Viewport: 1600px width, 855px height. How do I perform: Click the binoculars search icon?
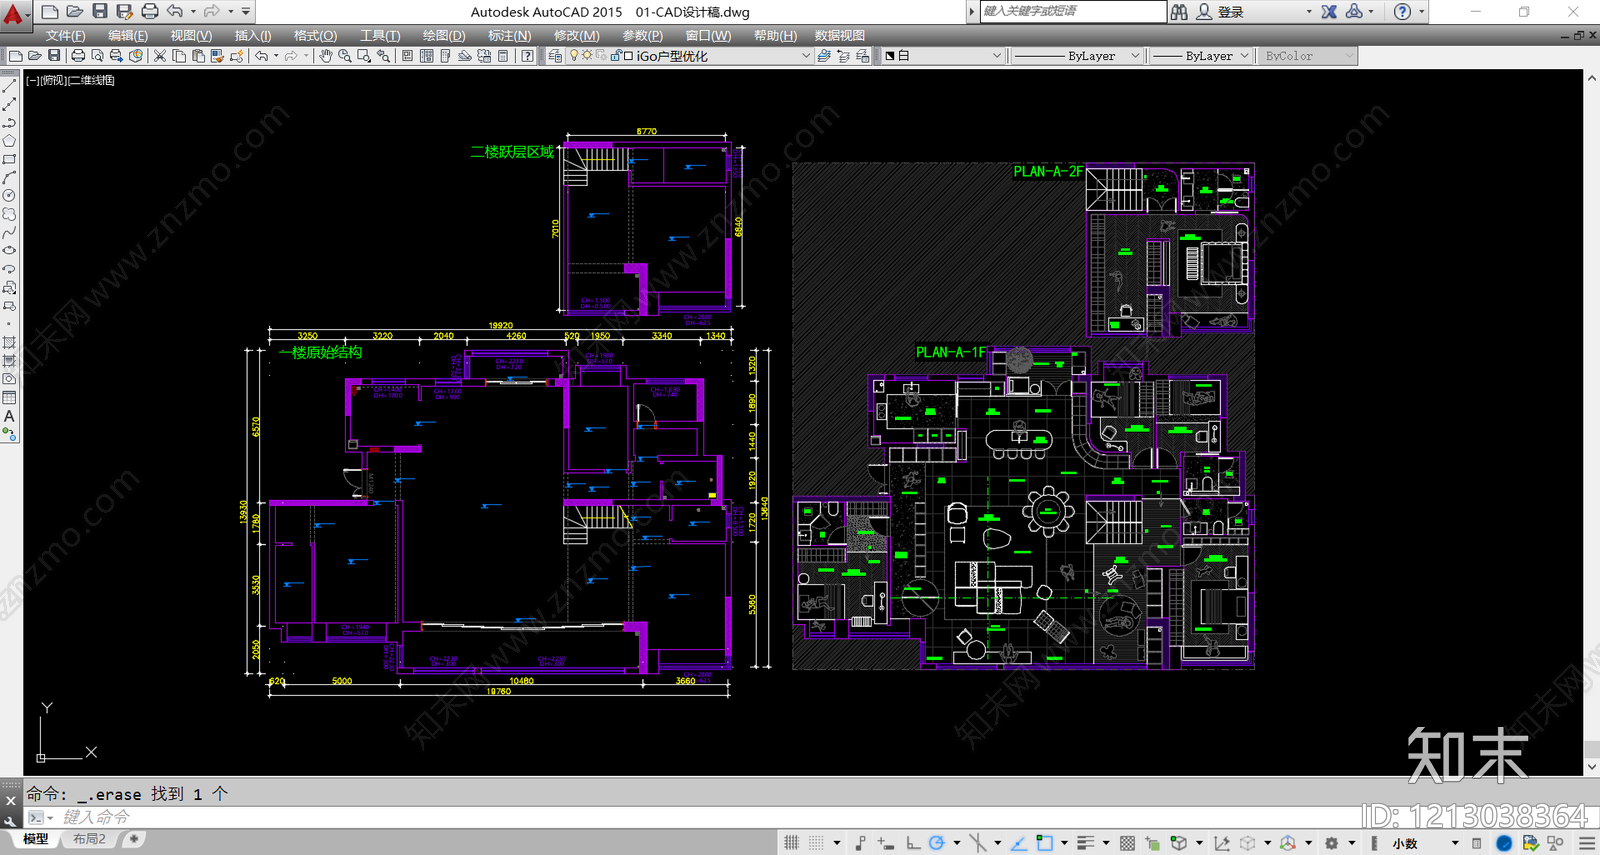coord(1179,12)
